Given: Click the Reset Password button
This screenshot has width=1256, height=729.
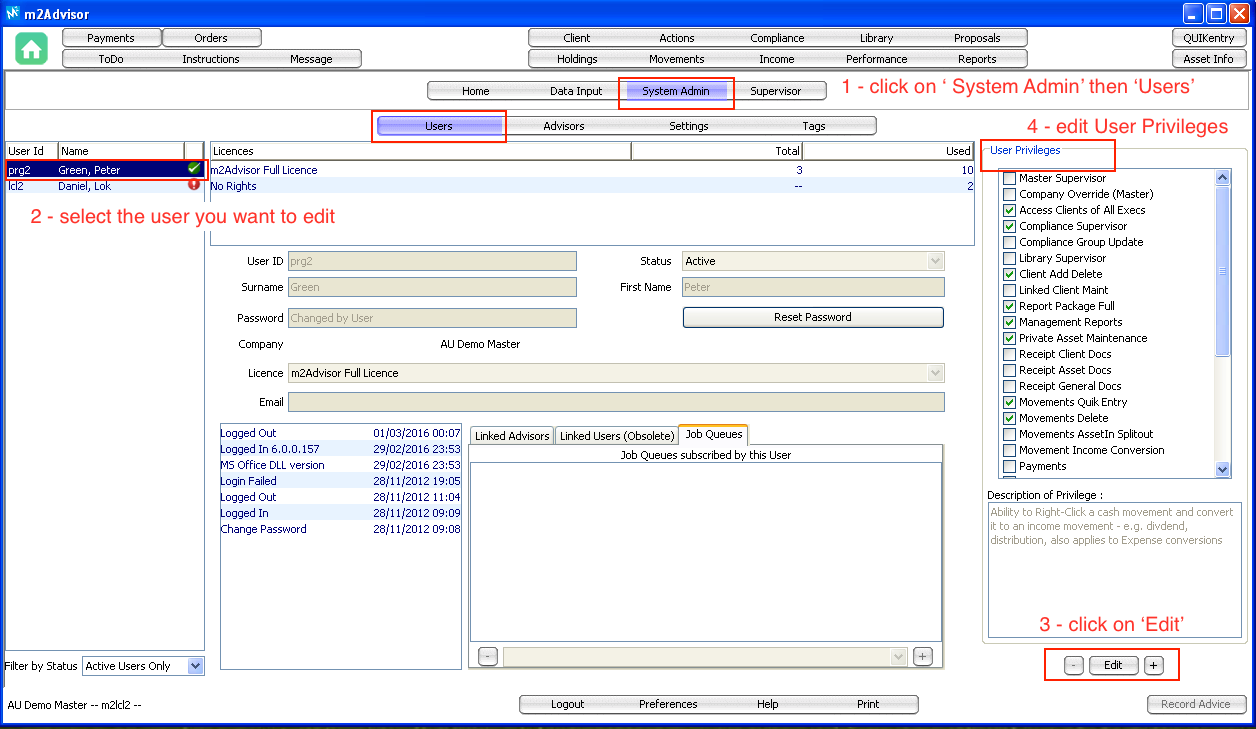Looking at the screenshot, I should 813,317.
